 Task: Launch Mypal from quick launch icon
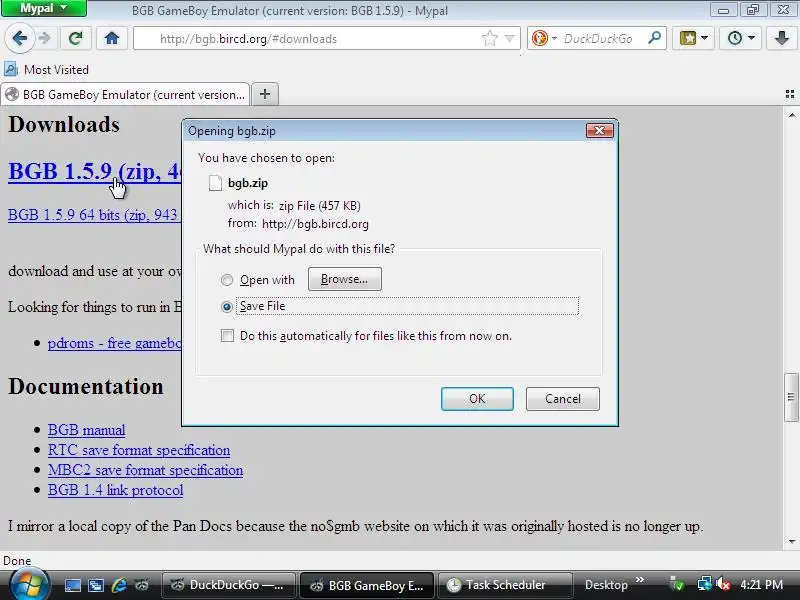(141, 585)
